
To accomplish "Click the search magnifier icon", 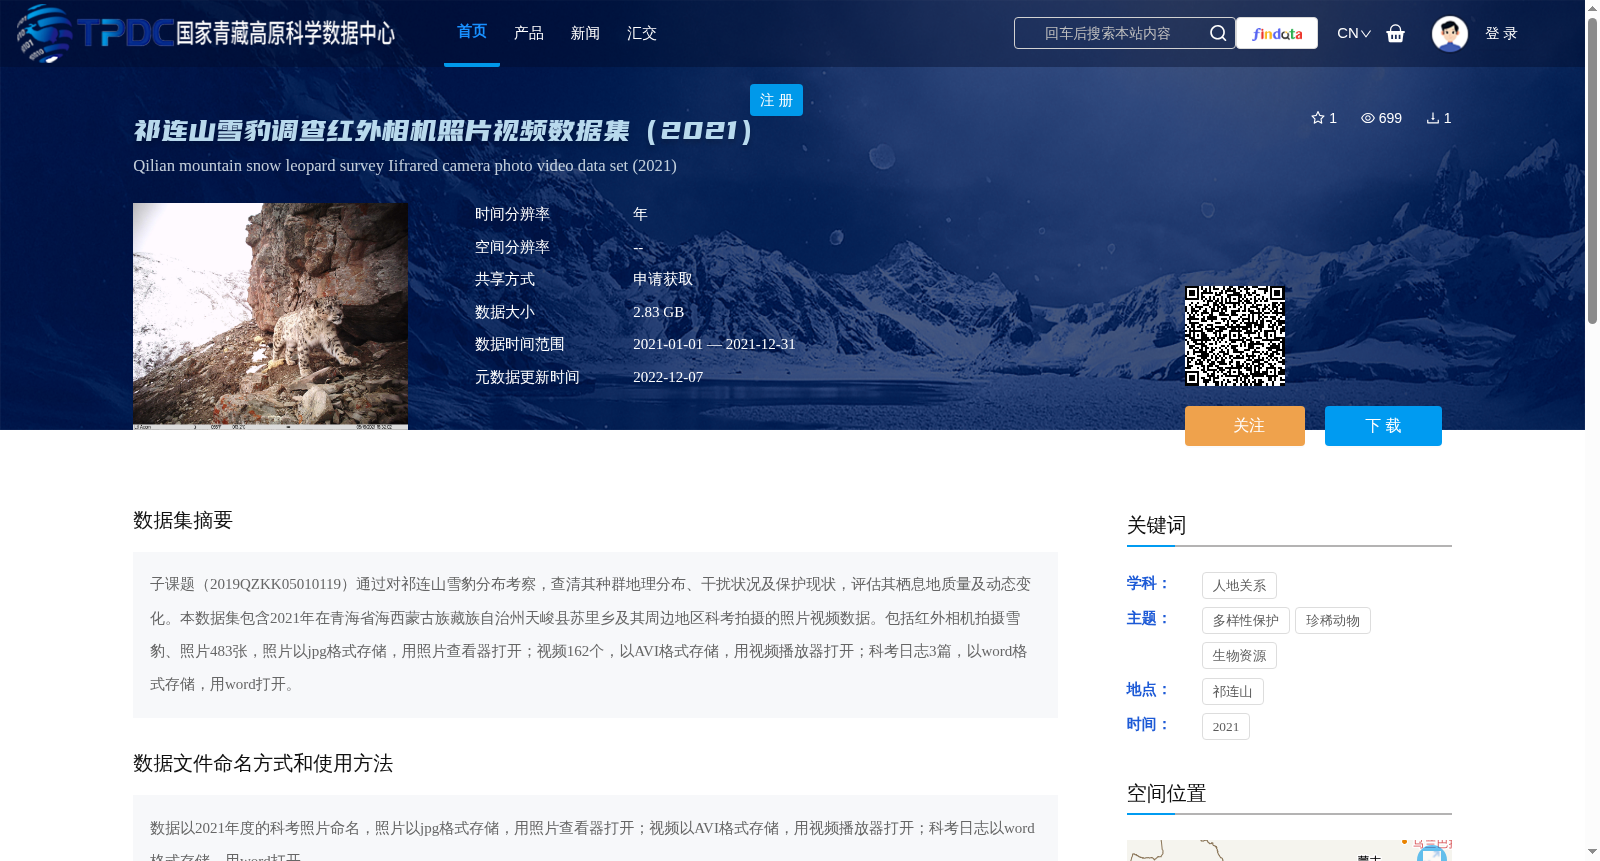I will pyautogui.click(x=1217, y=33).
